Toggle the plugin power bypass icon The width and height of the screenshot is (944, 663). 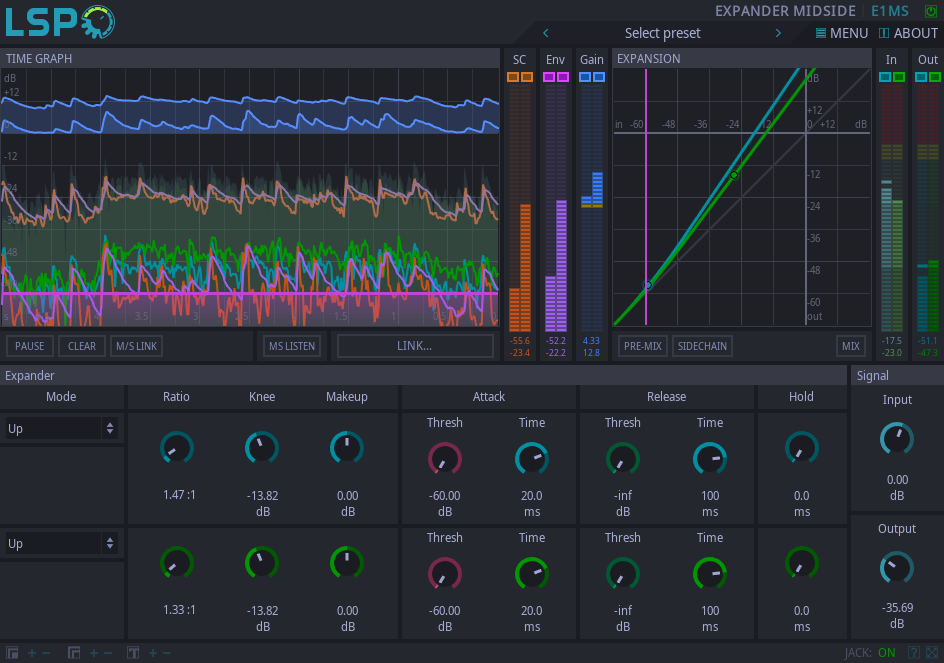coord(931,11)
